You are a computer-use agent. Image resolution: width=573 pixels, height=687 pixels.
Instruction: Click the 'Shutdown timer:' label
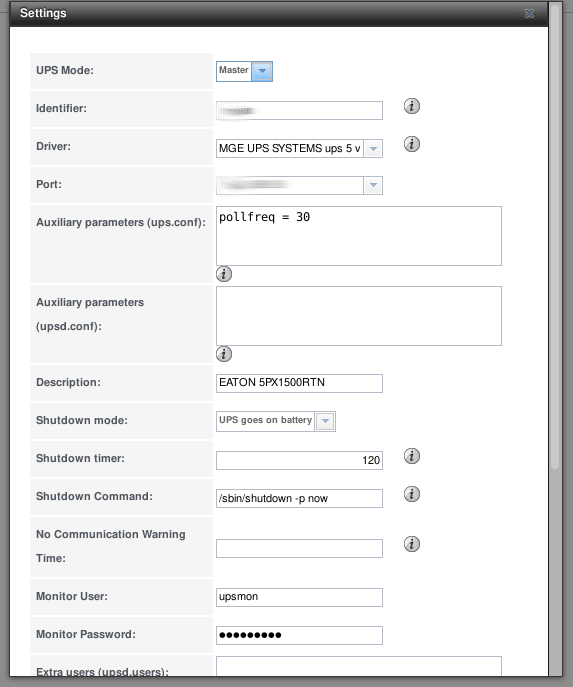coord(80,458)
